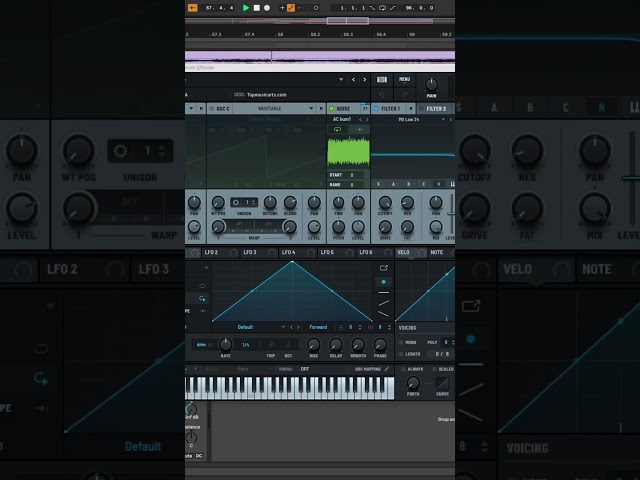Go to previous preset with left arrow
The image size is (640, 480).
[x=353, y=79]
